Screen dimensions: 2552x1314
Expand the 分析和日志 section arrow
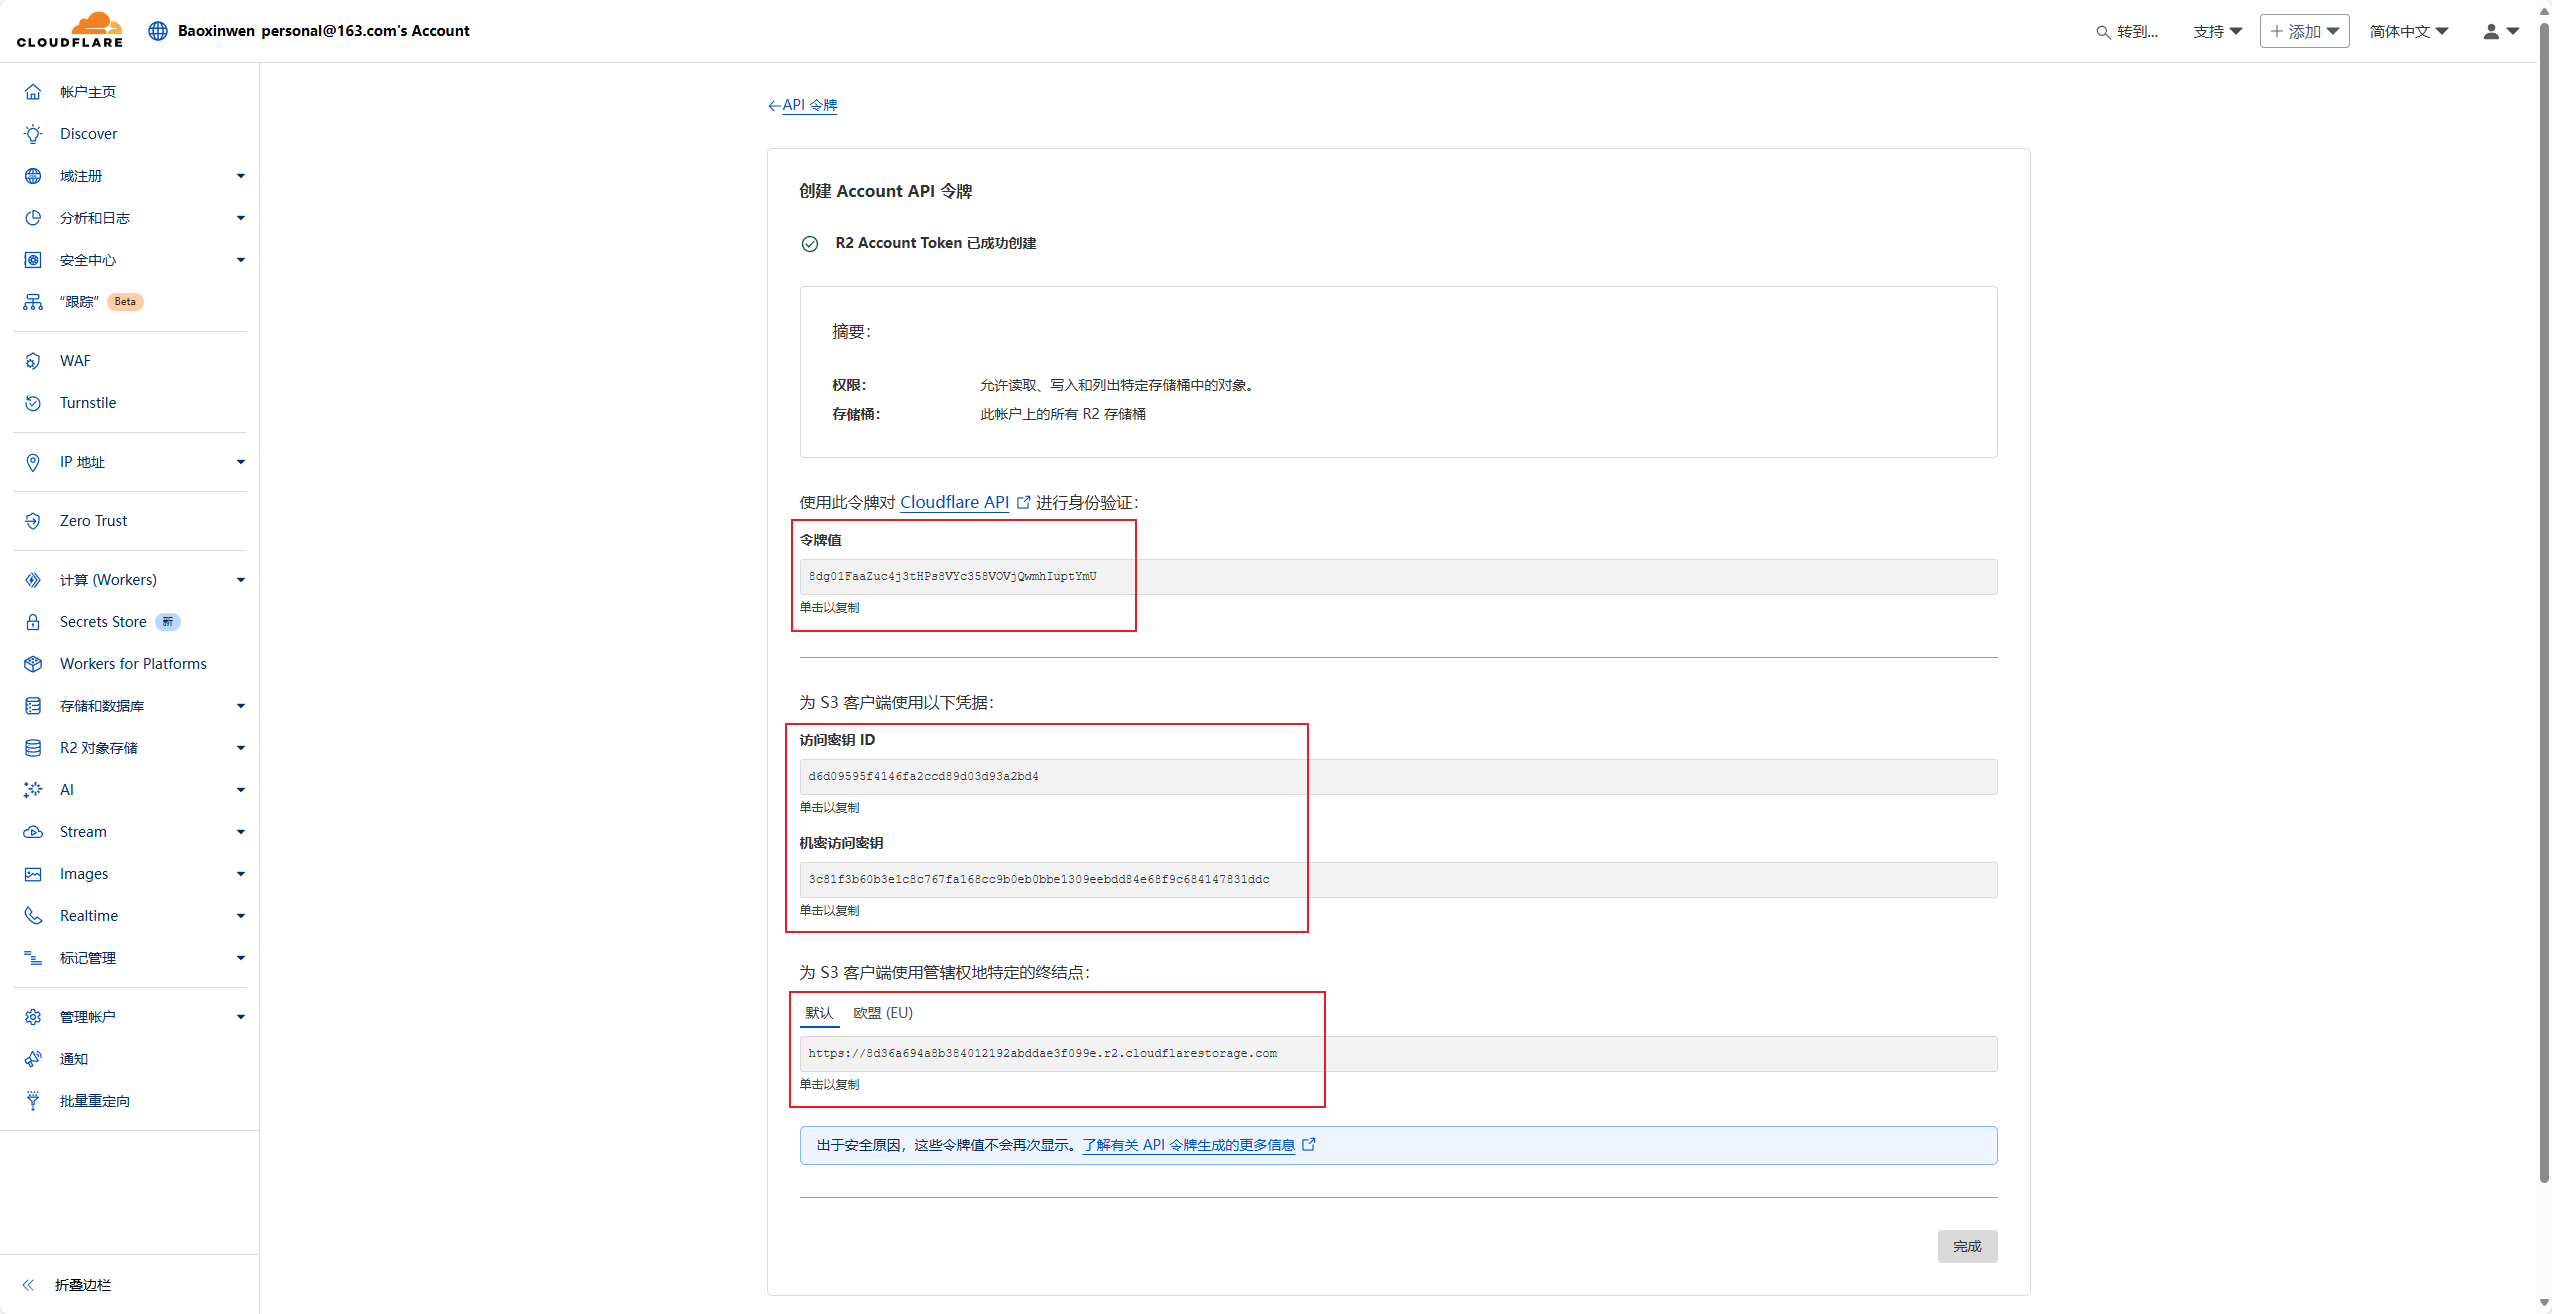pos(241,218)
